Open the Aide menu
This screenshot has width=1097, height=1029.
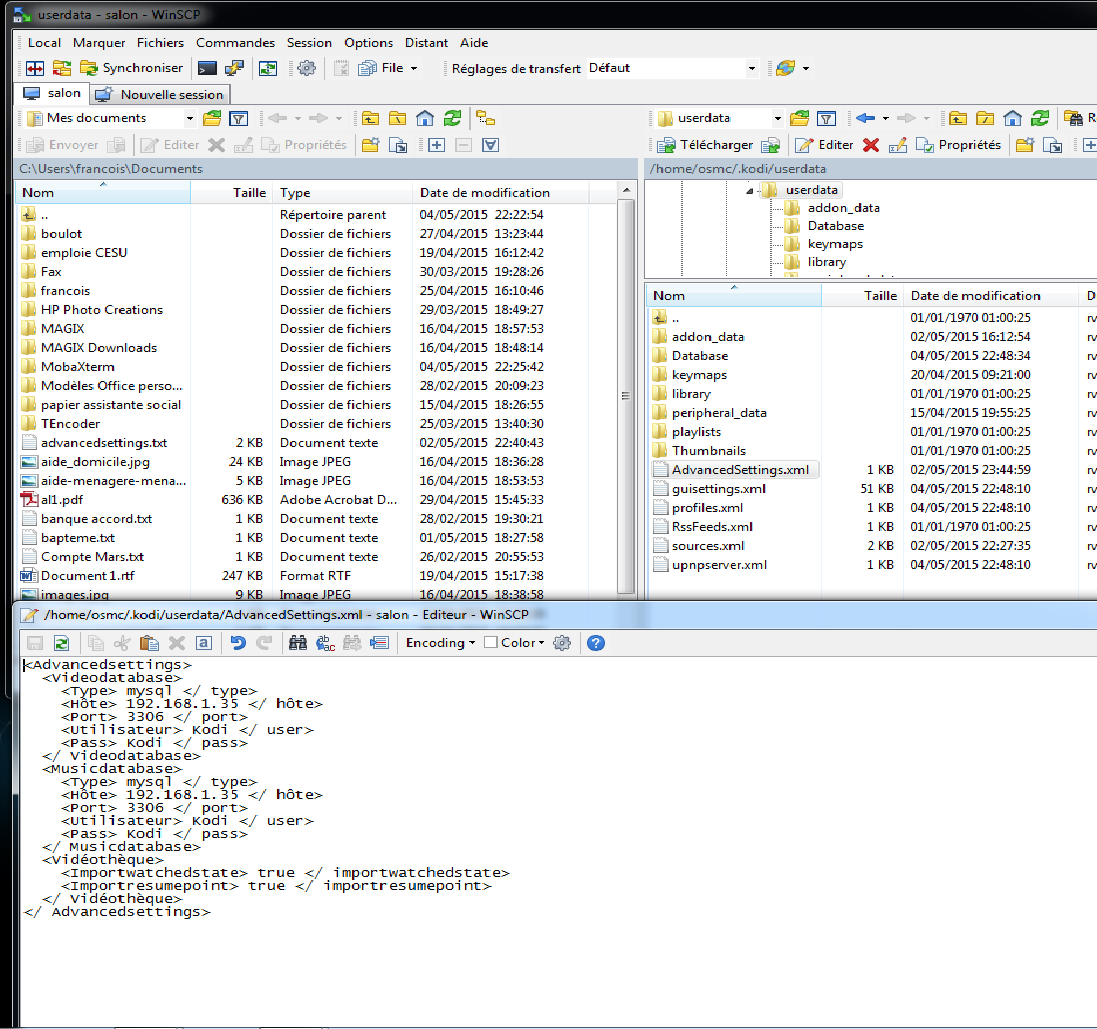[x=474, y=43]
